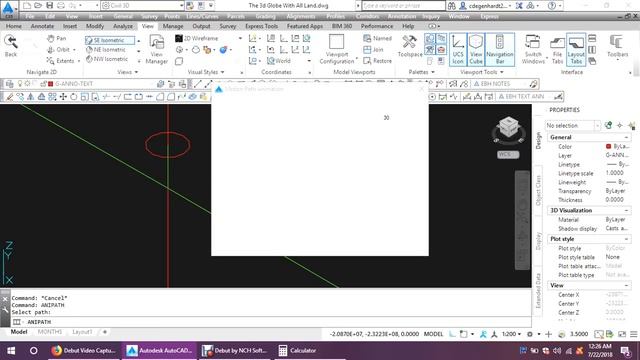Click the Back navigation icon
Viewport: 640px width, 360px height.
[x=11, y=45]
